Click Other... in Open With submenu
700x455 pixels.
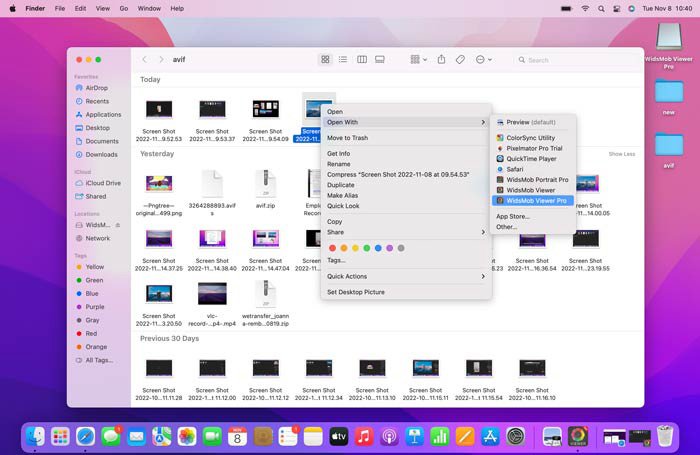click(533, 227)
